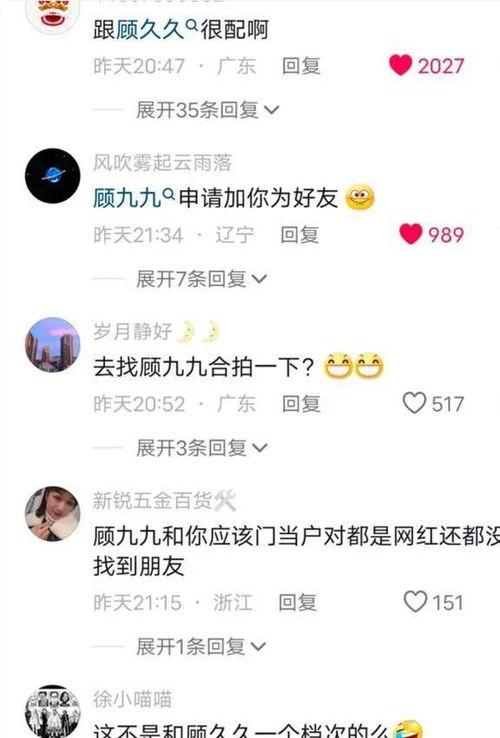Tap the heart outline beside 151

point(415,602)
